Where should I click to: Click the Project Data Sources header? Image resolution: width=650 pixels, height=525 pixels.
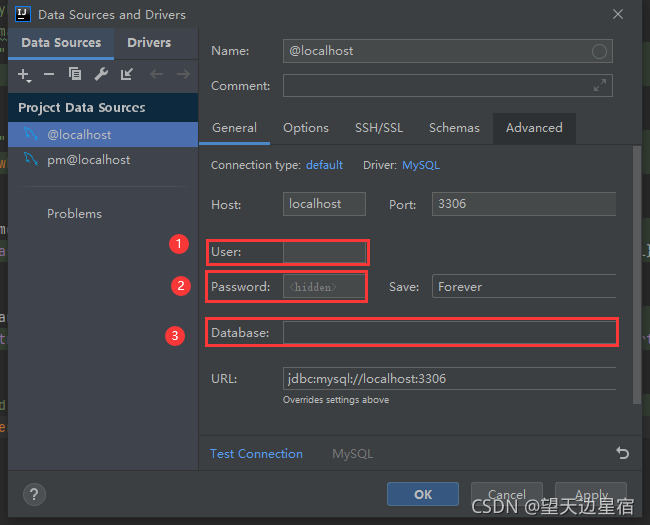103,107
